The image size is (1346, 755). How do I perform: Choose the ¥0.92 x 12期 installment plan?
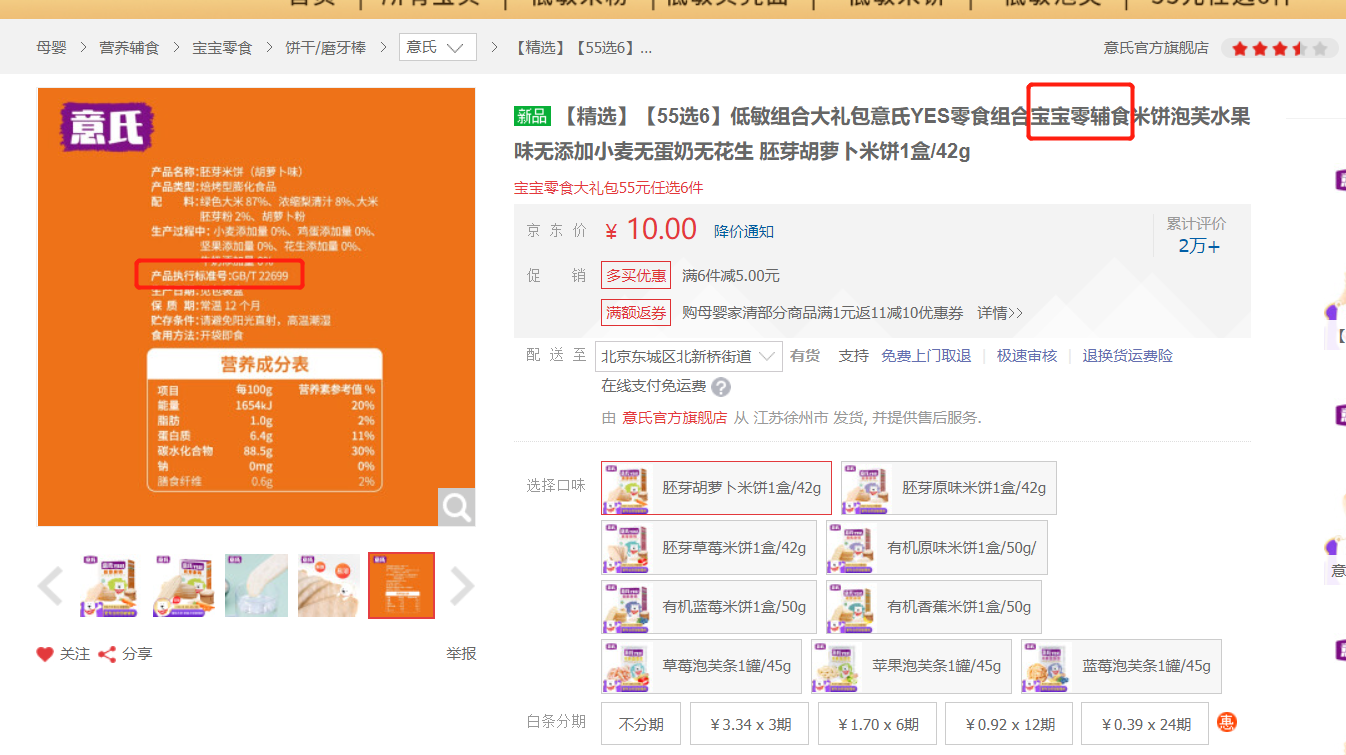[x=1009, y=724]
